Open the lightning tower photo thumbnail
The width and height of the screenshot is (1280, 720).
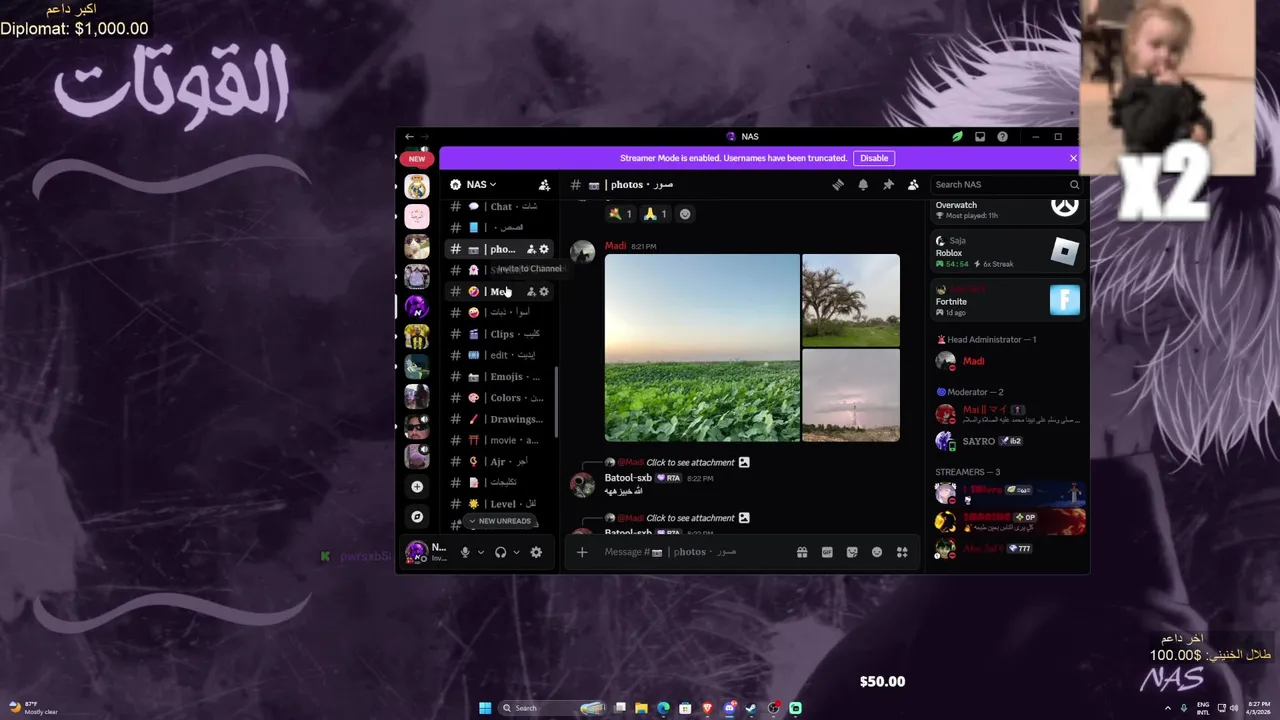click(x=851, y=395)
